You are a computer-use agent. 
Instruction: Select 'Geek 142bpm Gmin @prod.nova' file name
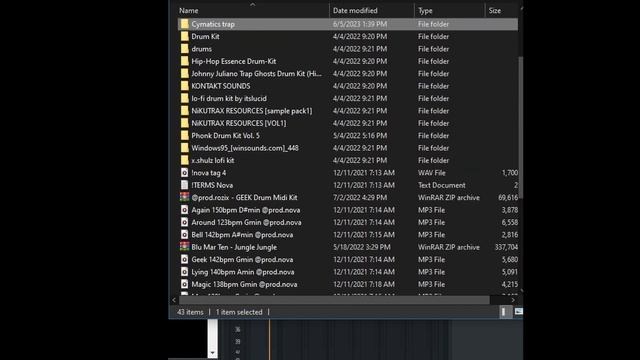pyautogui.click(x=242, y=259)
